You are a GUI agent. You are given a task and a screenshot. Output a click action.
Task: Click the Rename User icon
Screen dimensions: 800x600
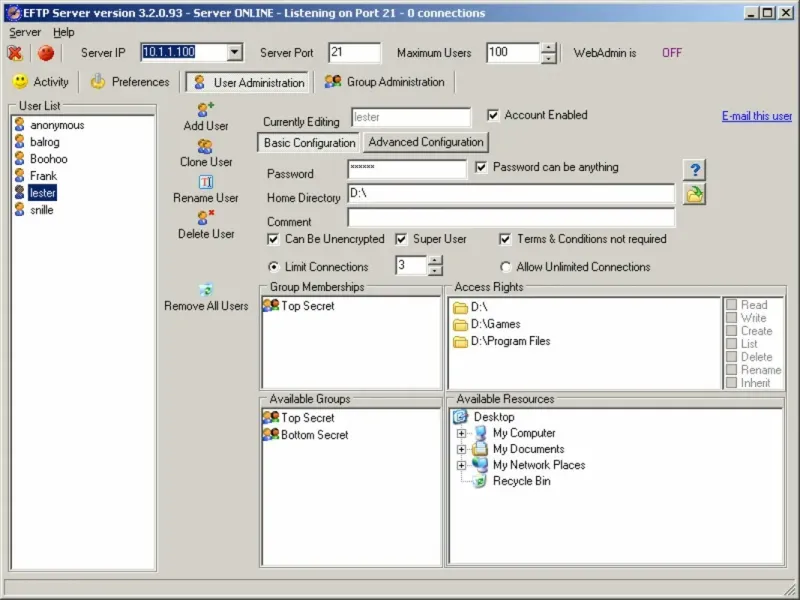click(x=206, y=182)
